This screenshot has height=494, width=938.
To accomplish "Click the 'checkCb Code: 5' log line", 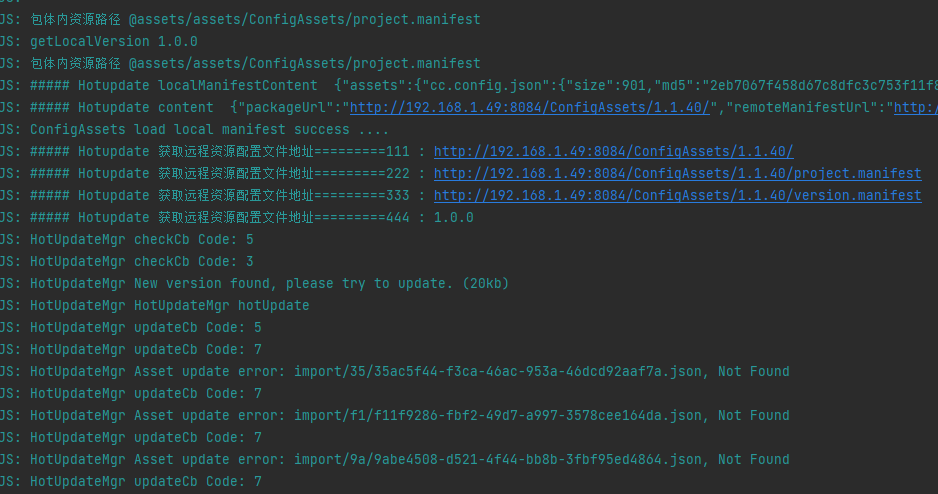I will (142, 239).
